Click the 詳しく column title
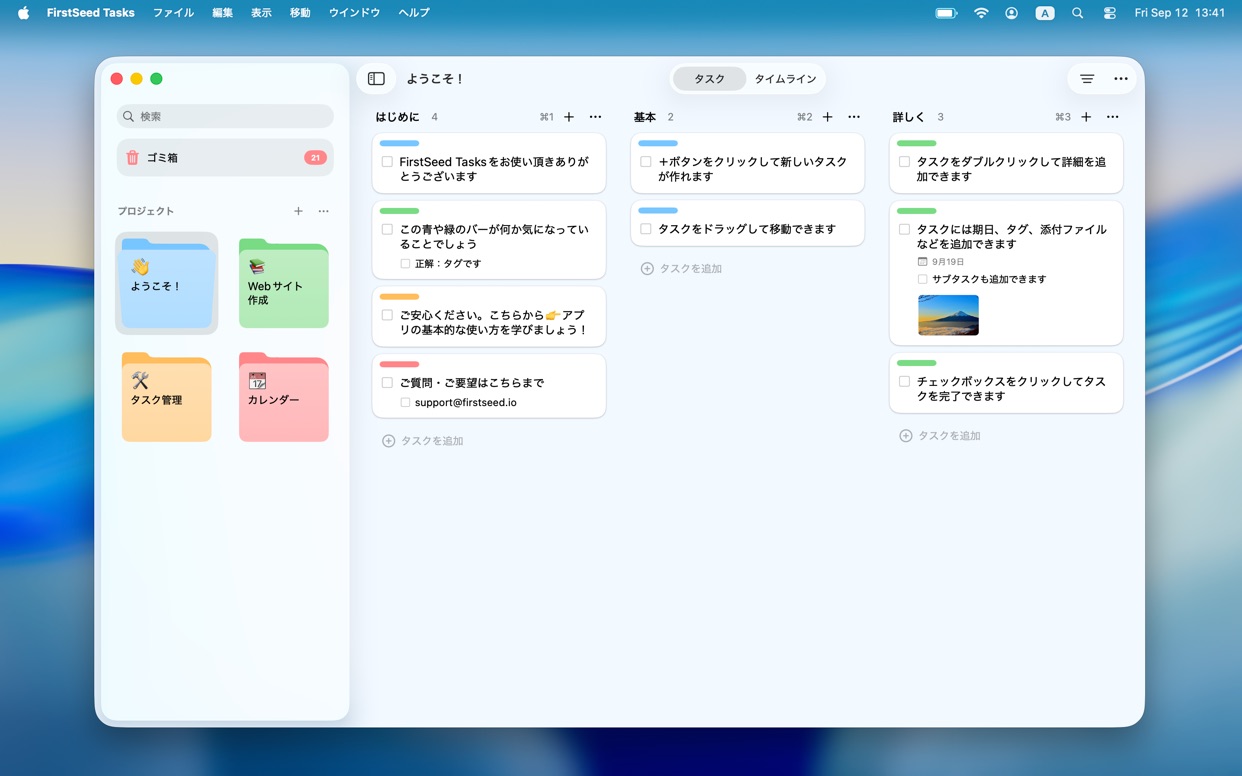 click(x=909, y=117)
